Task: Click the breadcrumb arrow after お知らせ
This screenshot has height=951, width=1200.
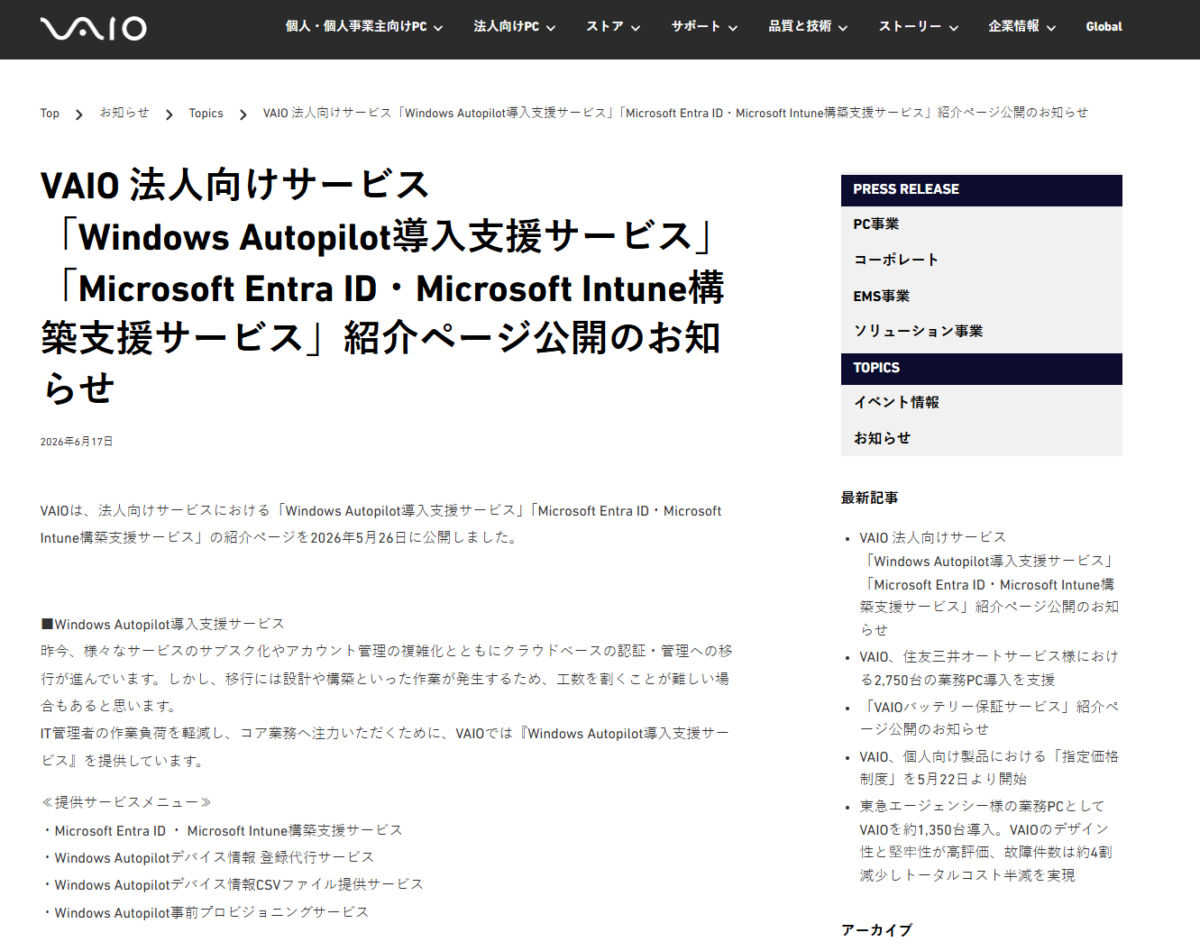Action: click(169, 114)
